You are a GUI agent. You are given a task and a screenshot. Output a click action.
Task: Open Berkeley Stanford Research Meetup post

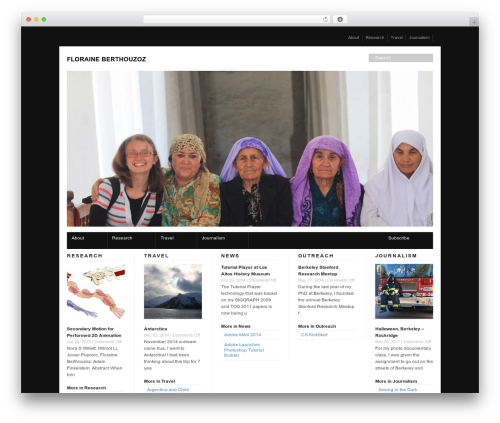pyautogui.click(x=318, y=271)
